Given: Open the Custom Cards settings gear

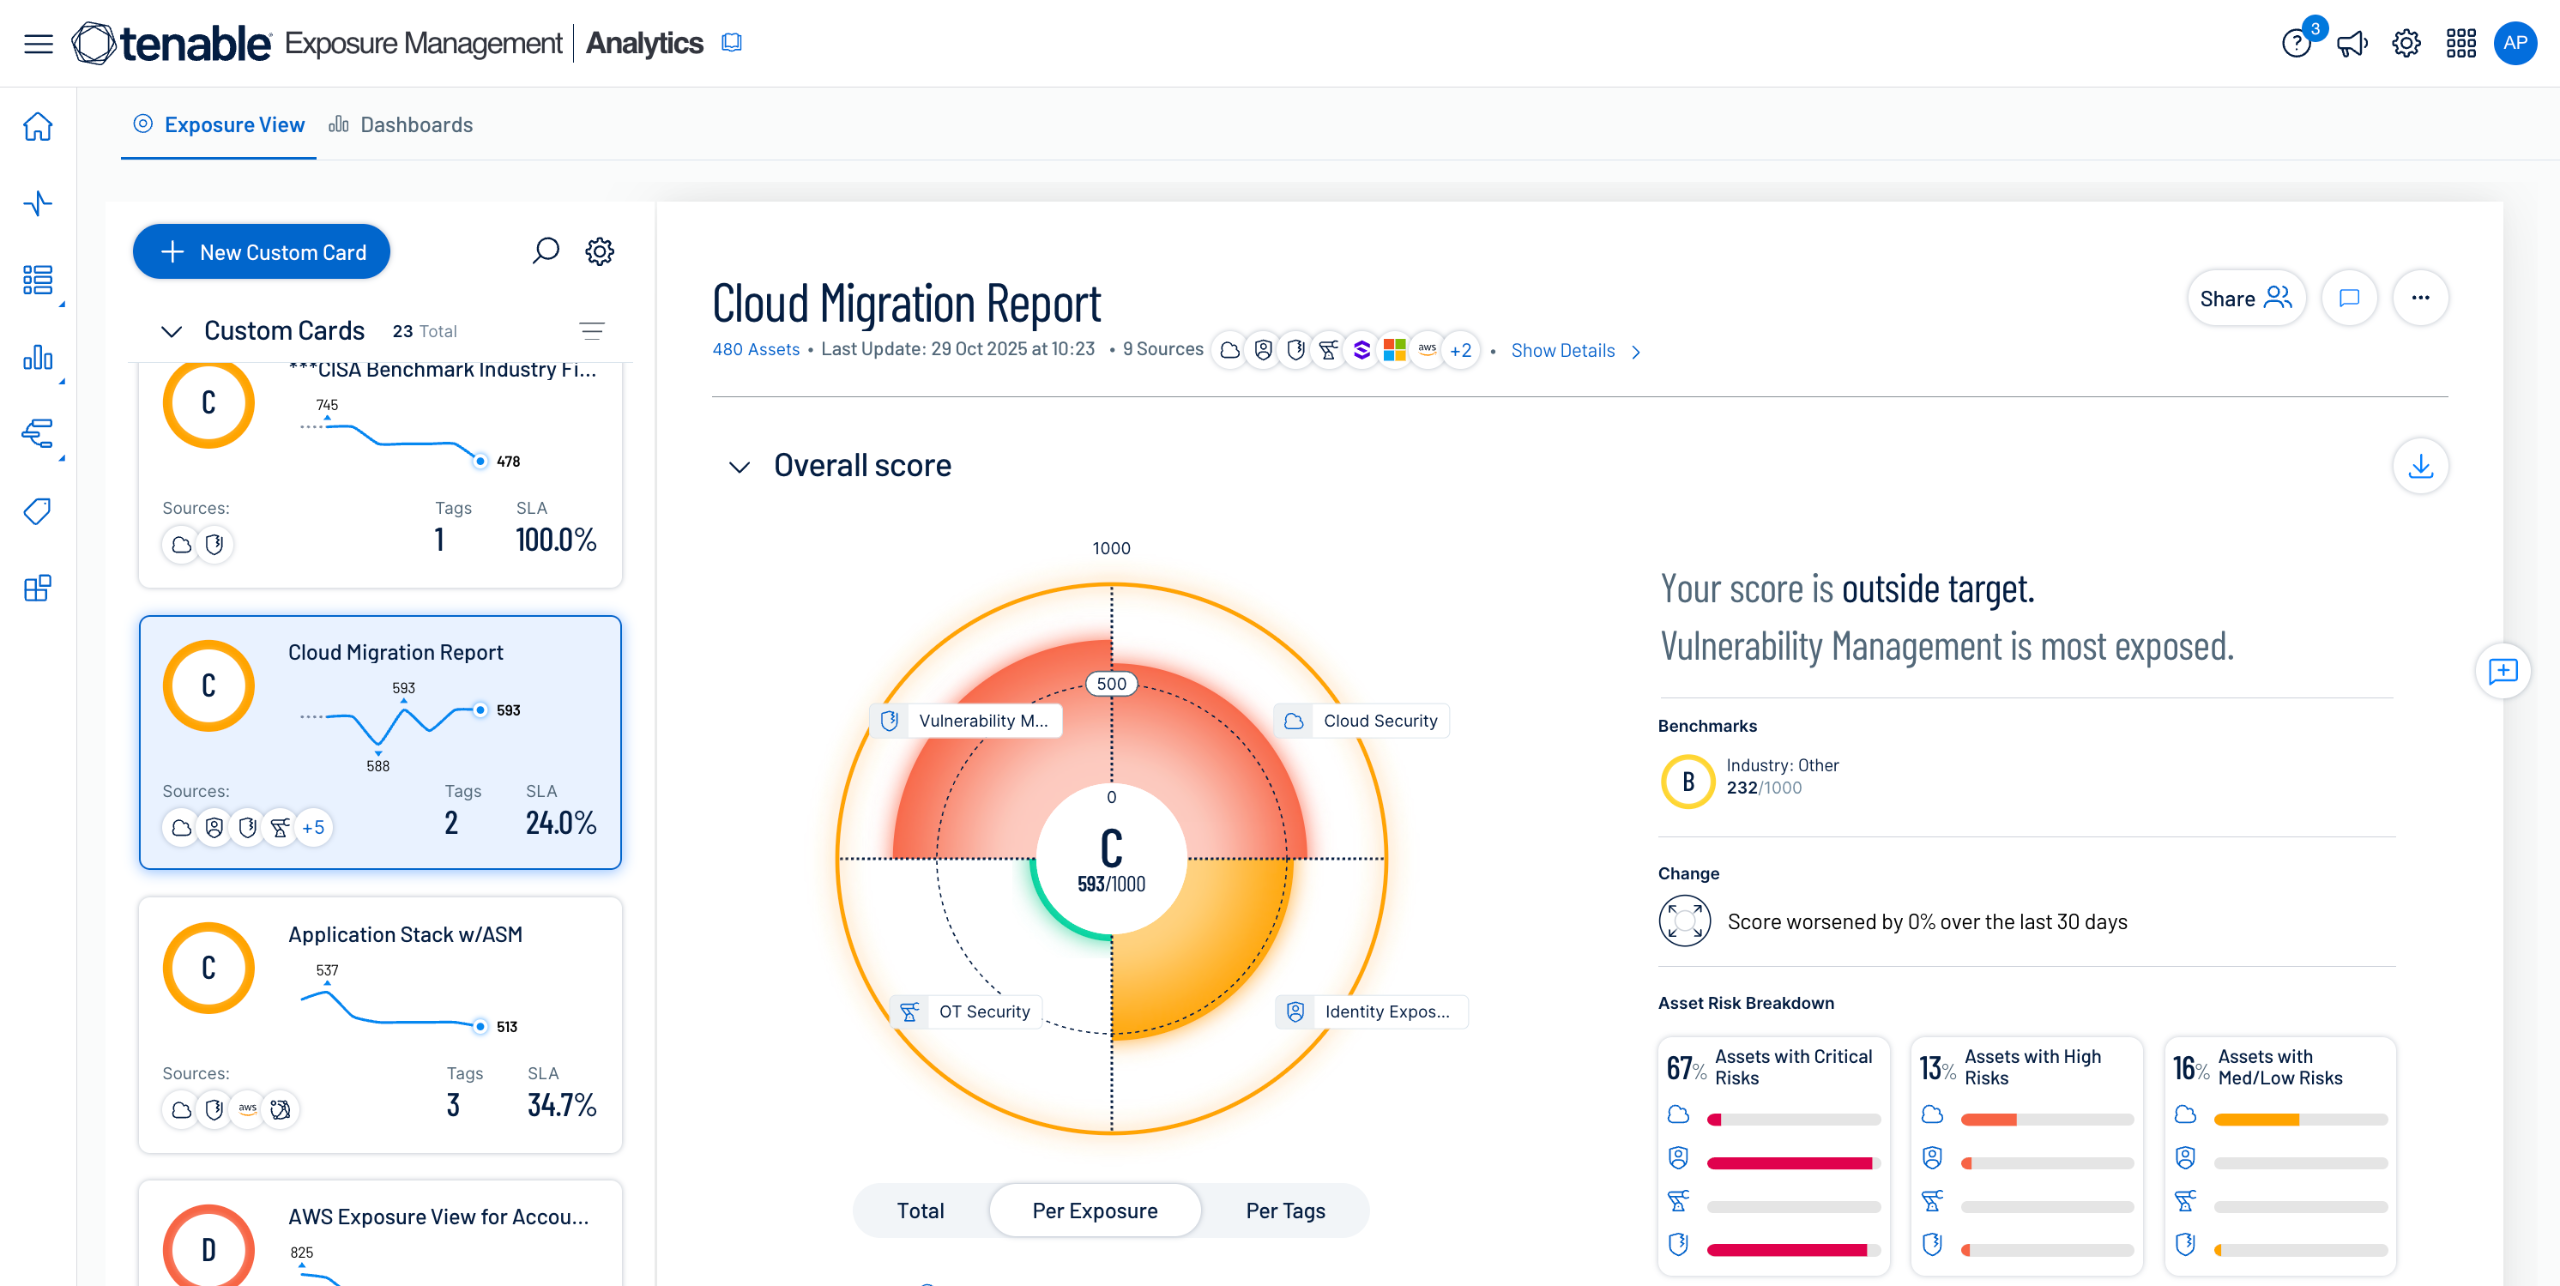Looking at the screenshot, I should [x=599, y=251].
